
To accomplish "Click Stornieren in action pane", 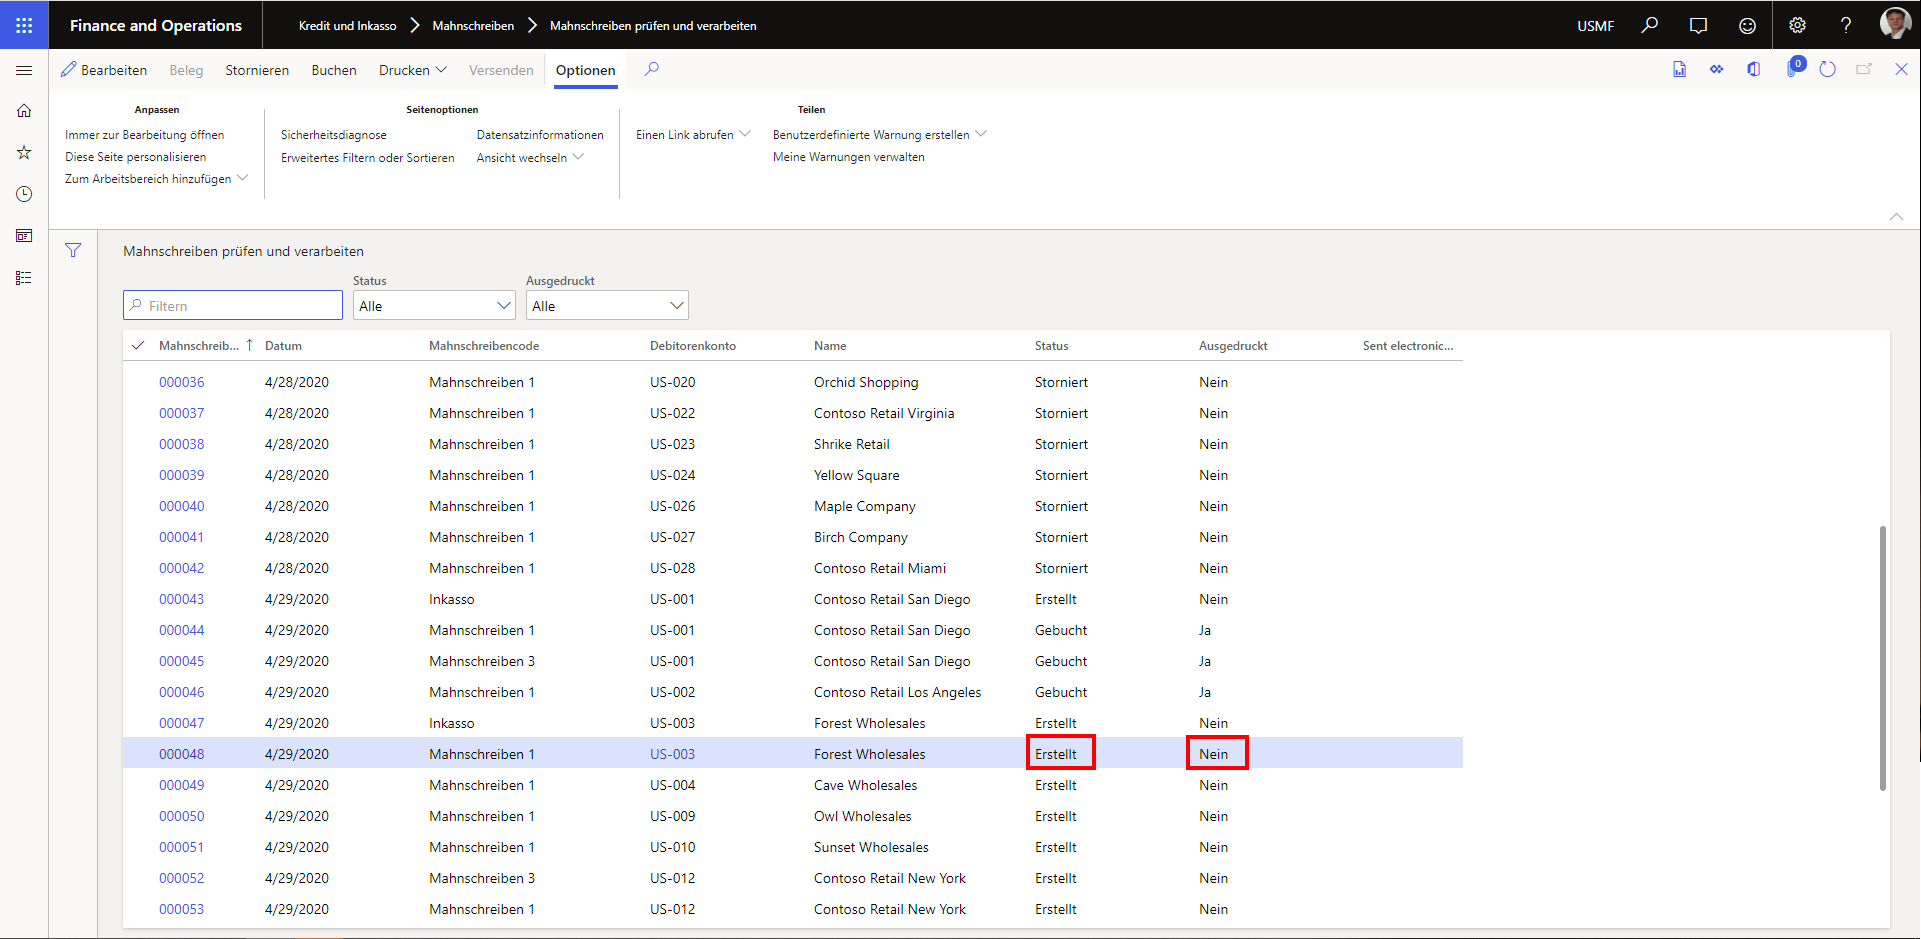I will click(x=257, y=70).
